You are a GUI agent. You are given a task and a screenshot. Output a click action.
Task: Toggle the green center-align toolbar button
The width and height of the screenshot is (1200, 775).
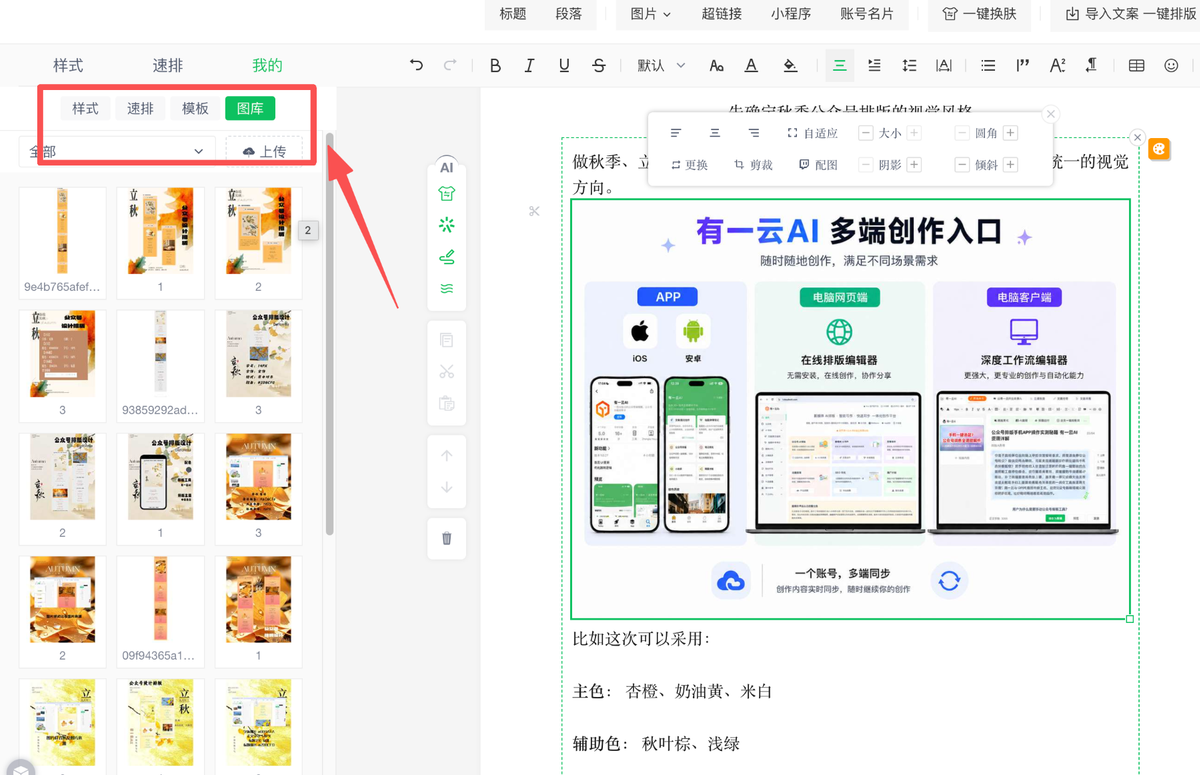point(840,66)
